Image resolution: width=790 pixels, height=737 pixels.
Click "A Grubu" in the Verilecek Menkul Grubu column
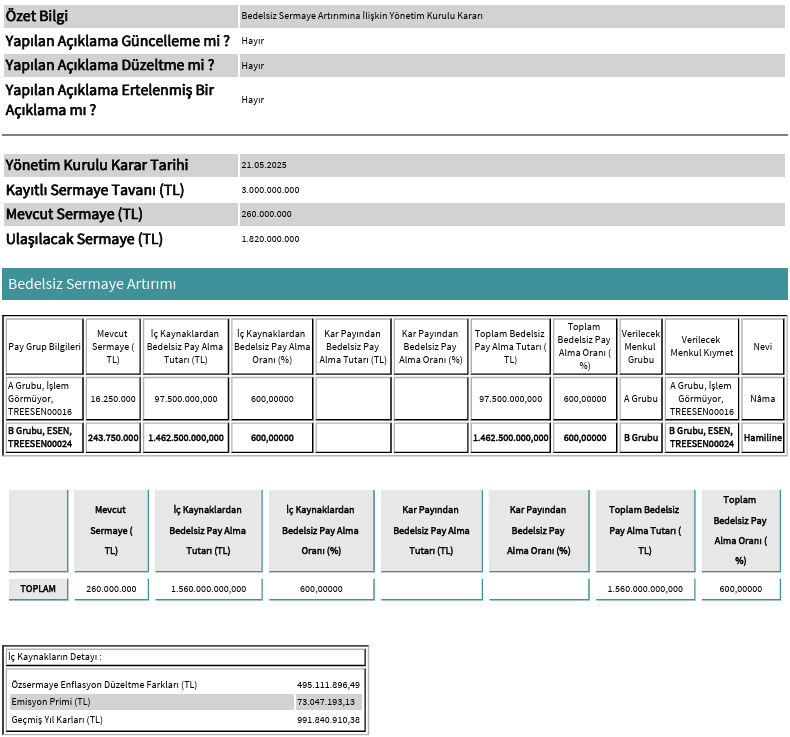(x=640, y=399)
